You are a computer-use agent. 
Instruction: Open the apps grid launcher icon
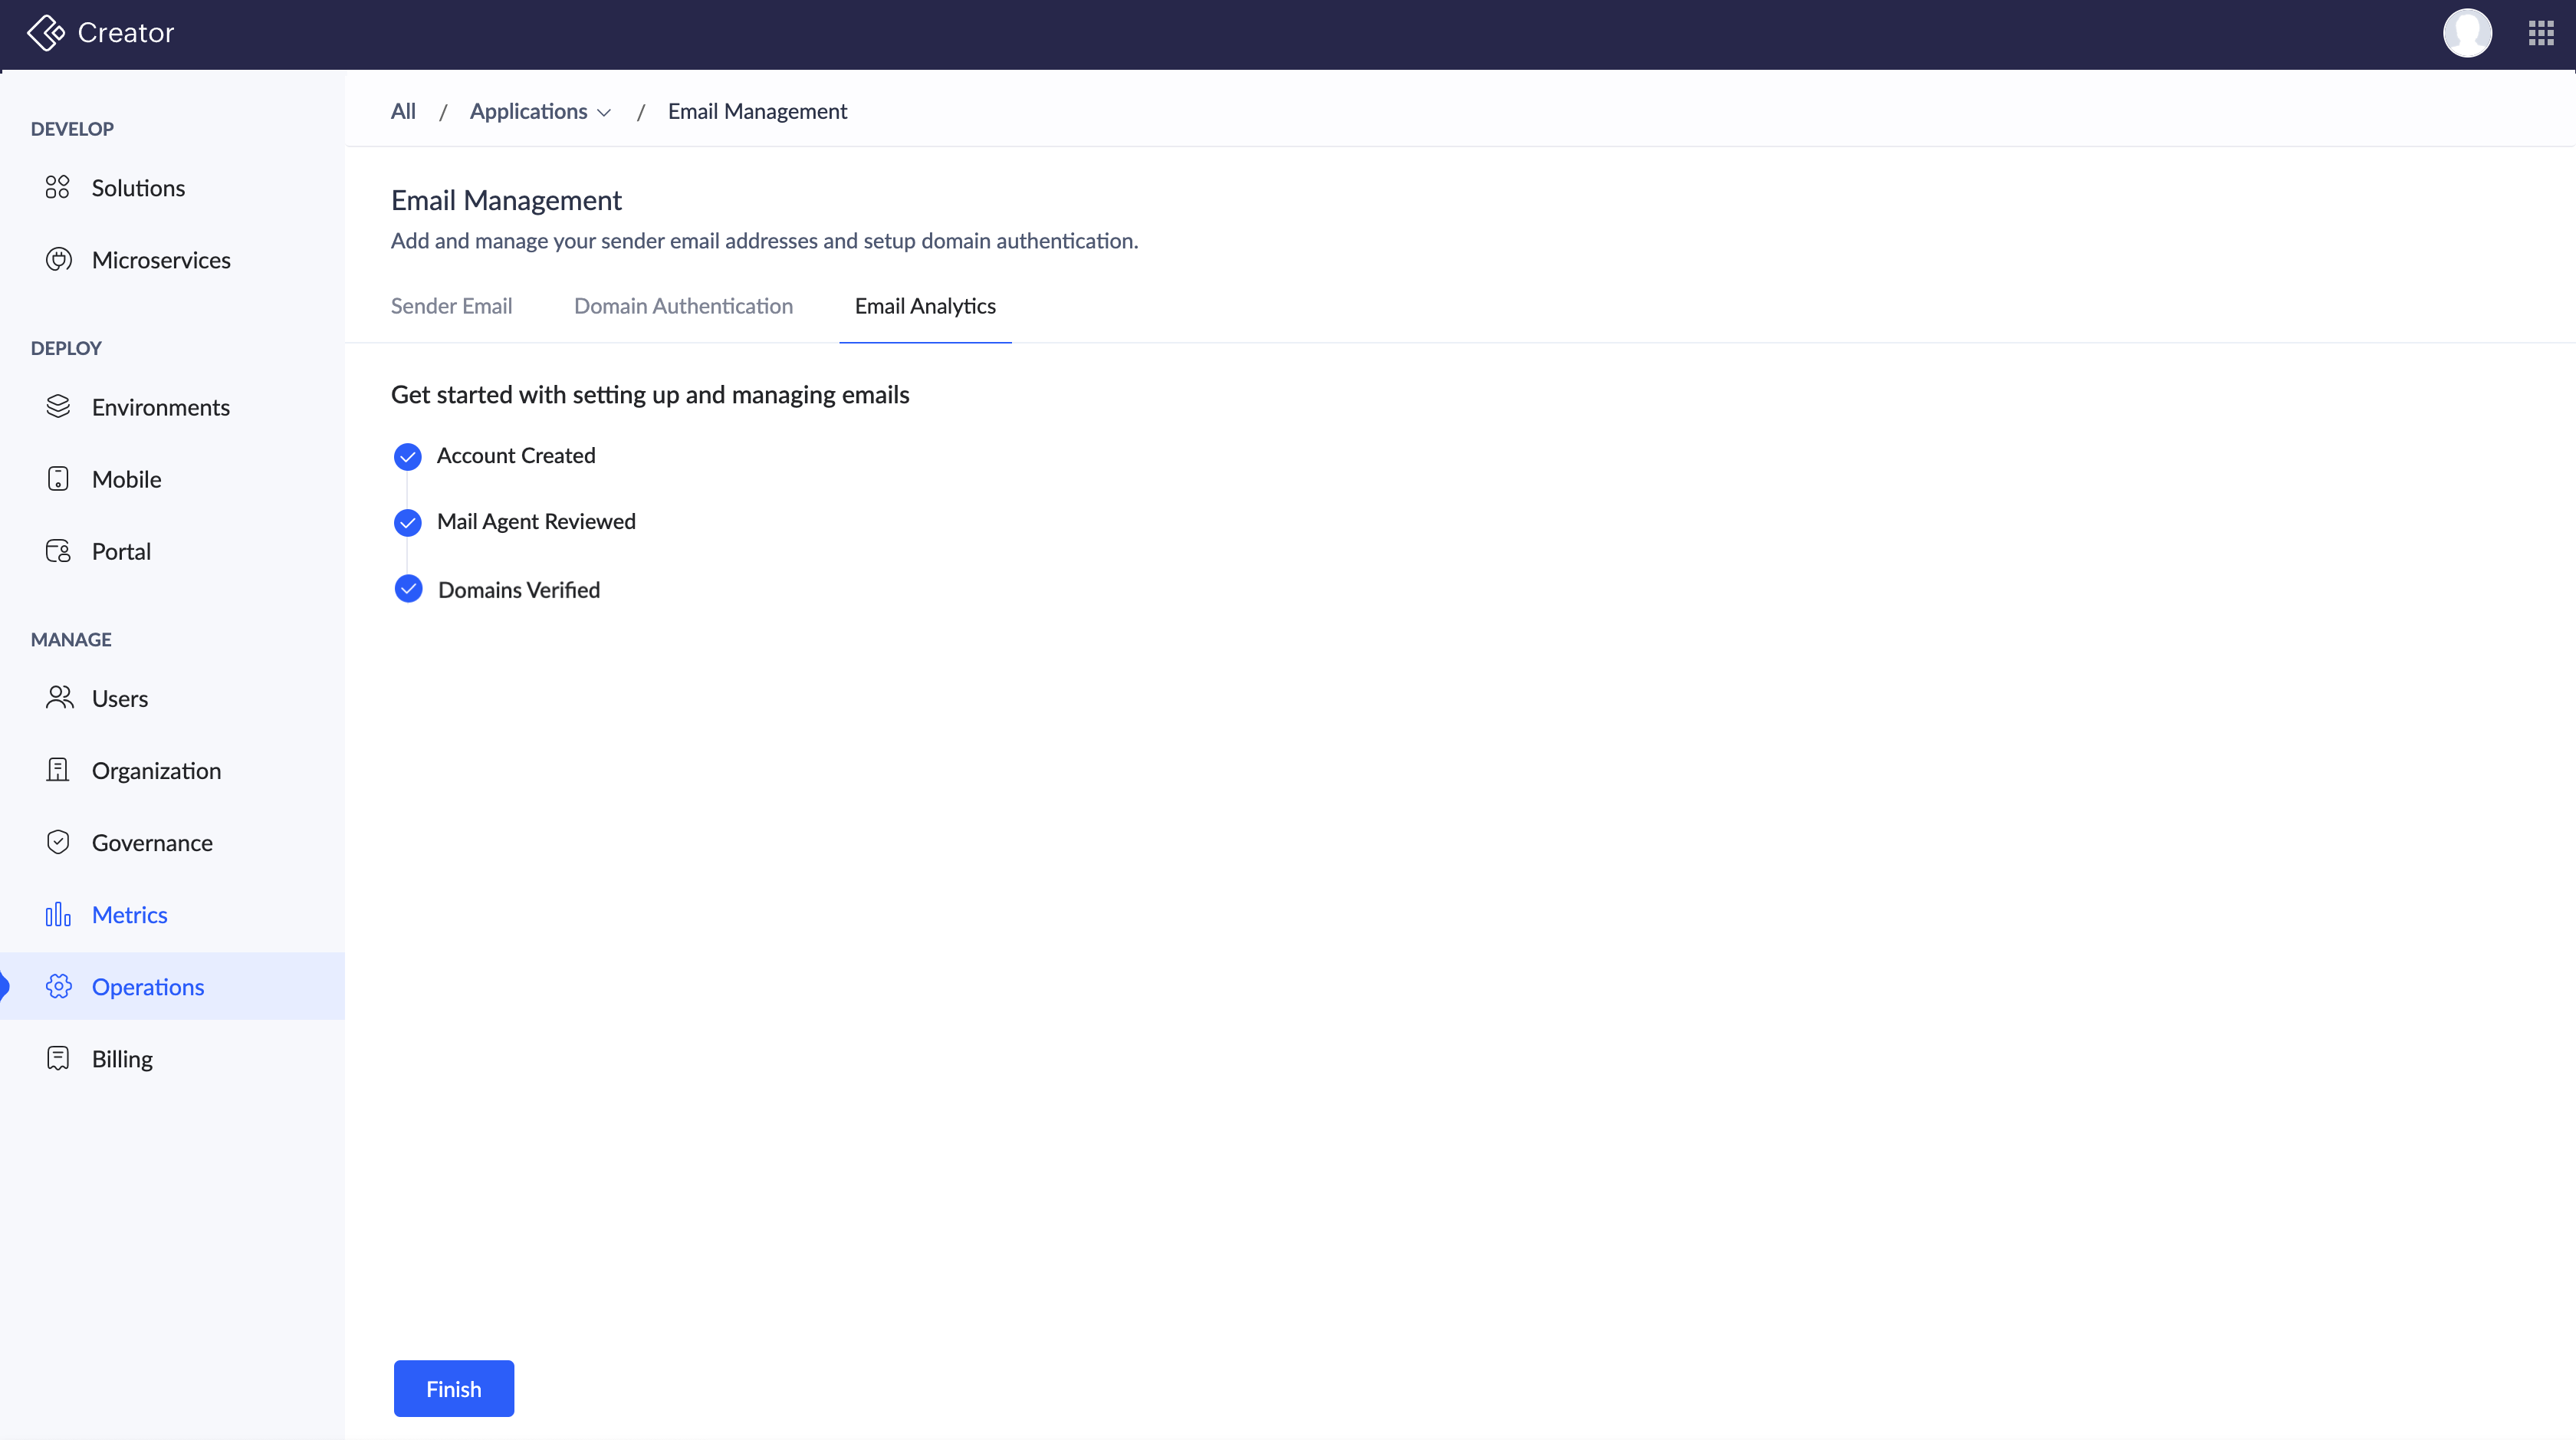(x=2541, y=33)
